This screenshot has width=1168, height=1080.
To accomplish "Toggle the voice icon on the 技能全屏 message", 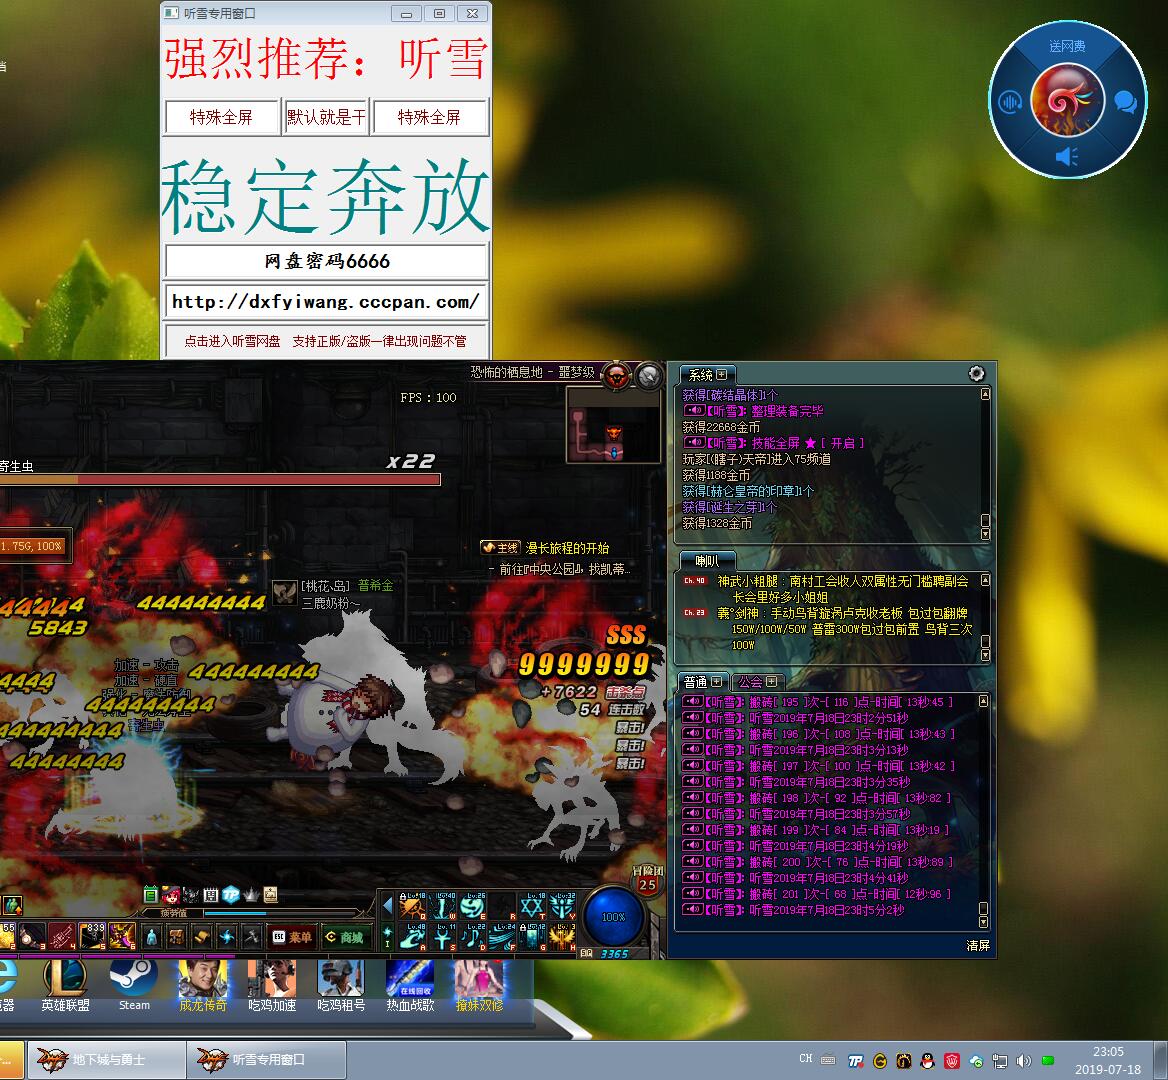I will click(694, 442).
